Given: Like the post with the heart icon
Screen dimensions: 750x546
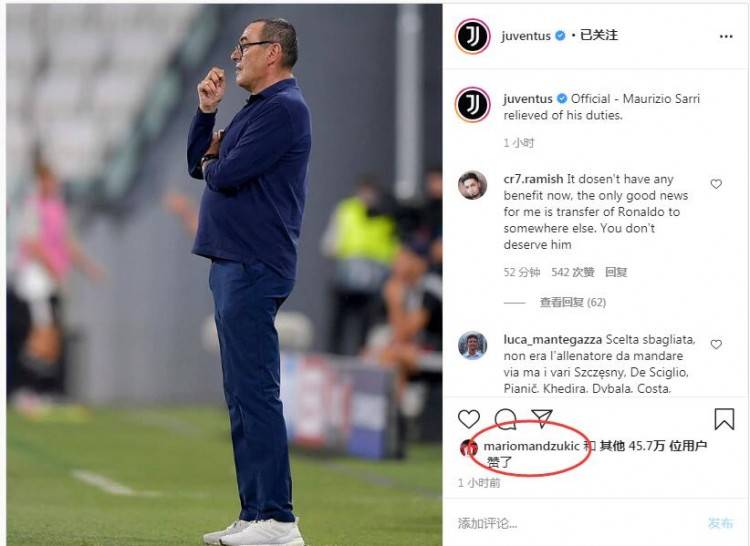Looking at the screenshot, I should (x=468, y=419).
